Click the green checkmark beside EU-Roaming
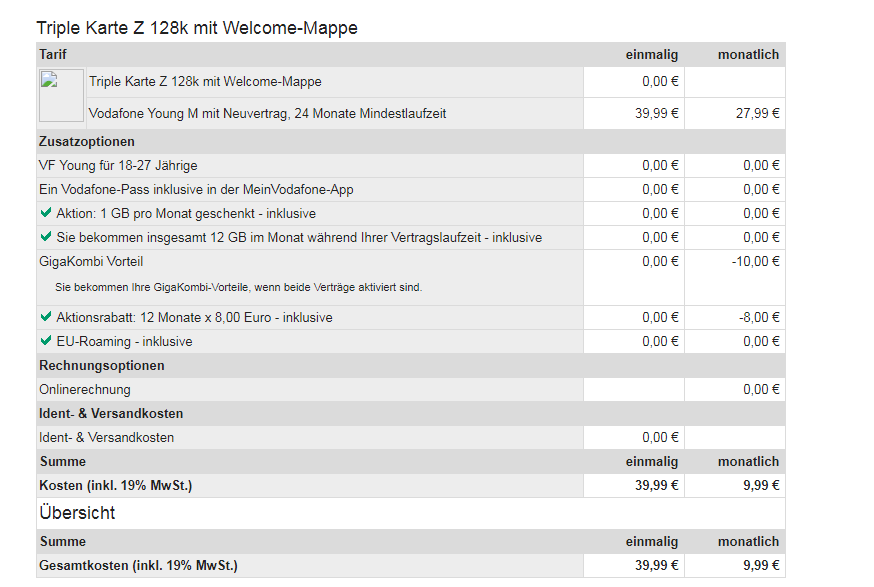Viewport: 874px width, 587px height. [46, 340]
